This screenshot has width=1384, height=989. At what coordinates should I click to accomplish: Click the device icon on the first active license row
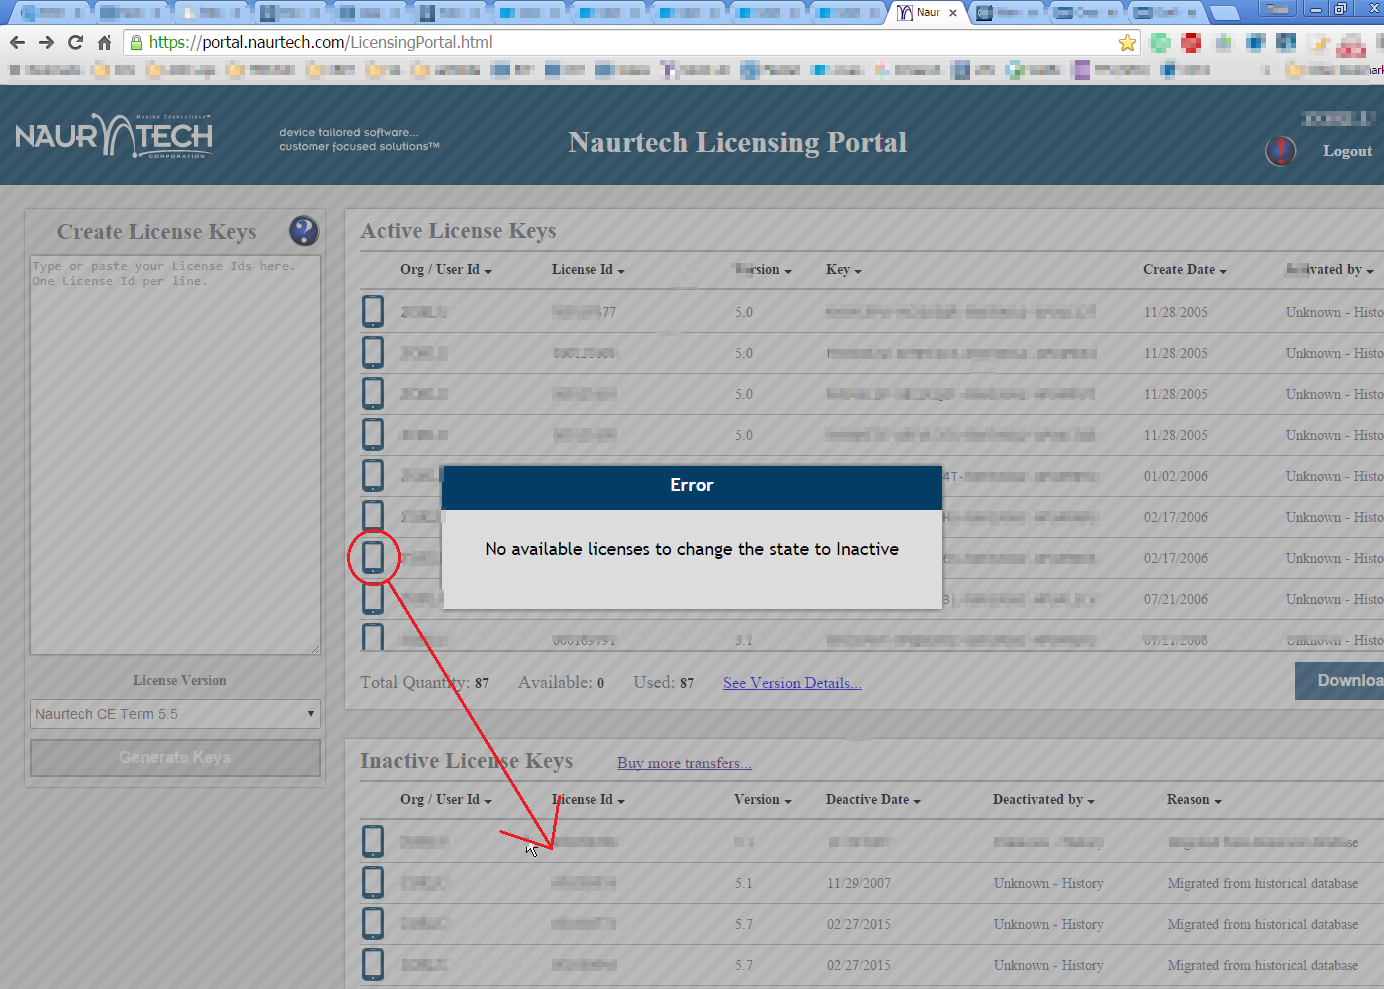[372, 311]
